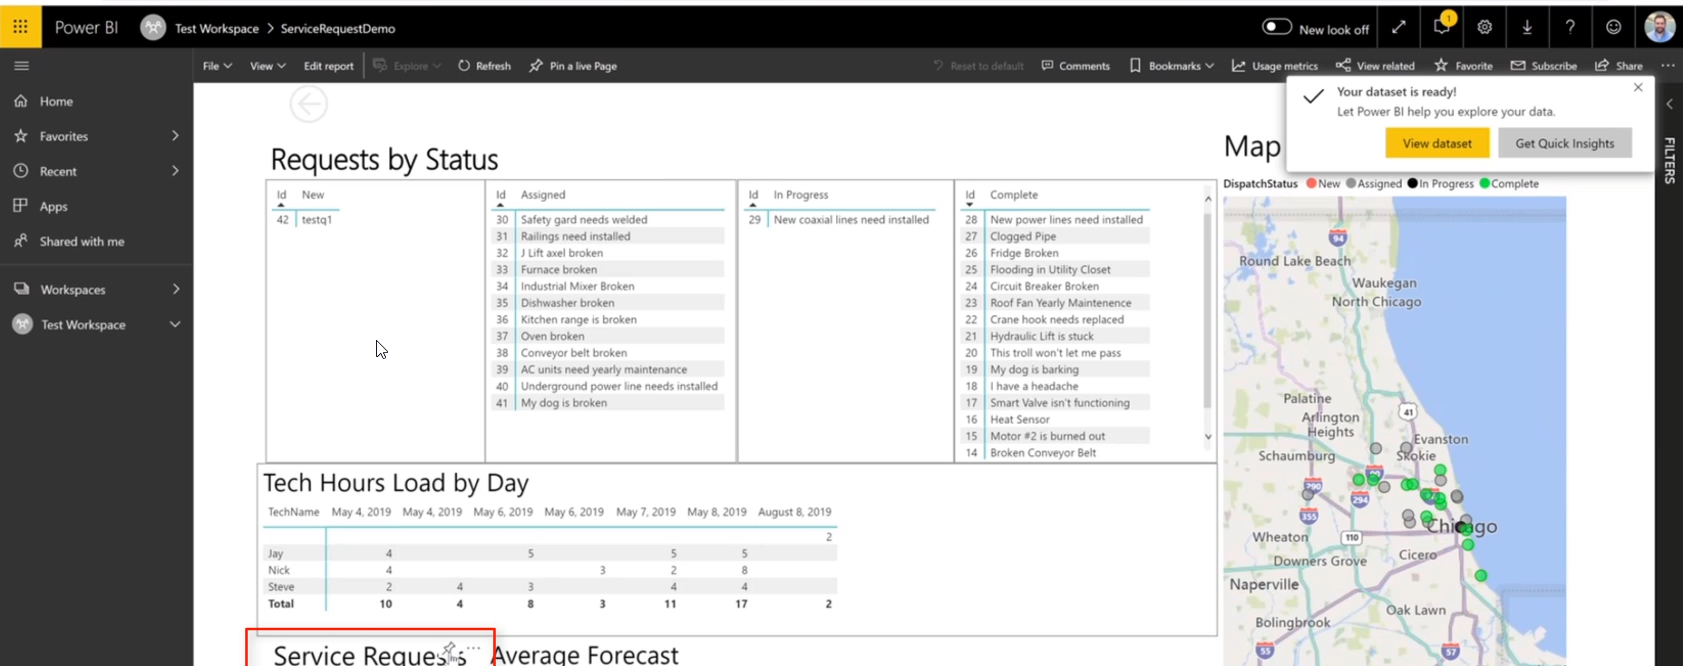The image size is (1683, 666).
Task: Open Apps in the sidebar
Action: click(x=53, y=206)
